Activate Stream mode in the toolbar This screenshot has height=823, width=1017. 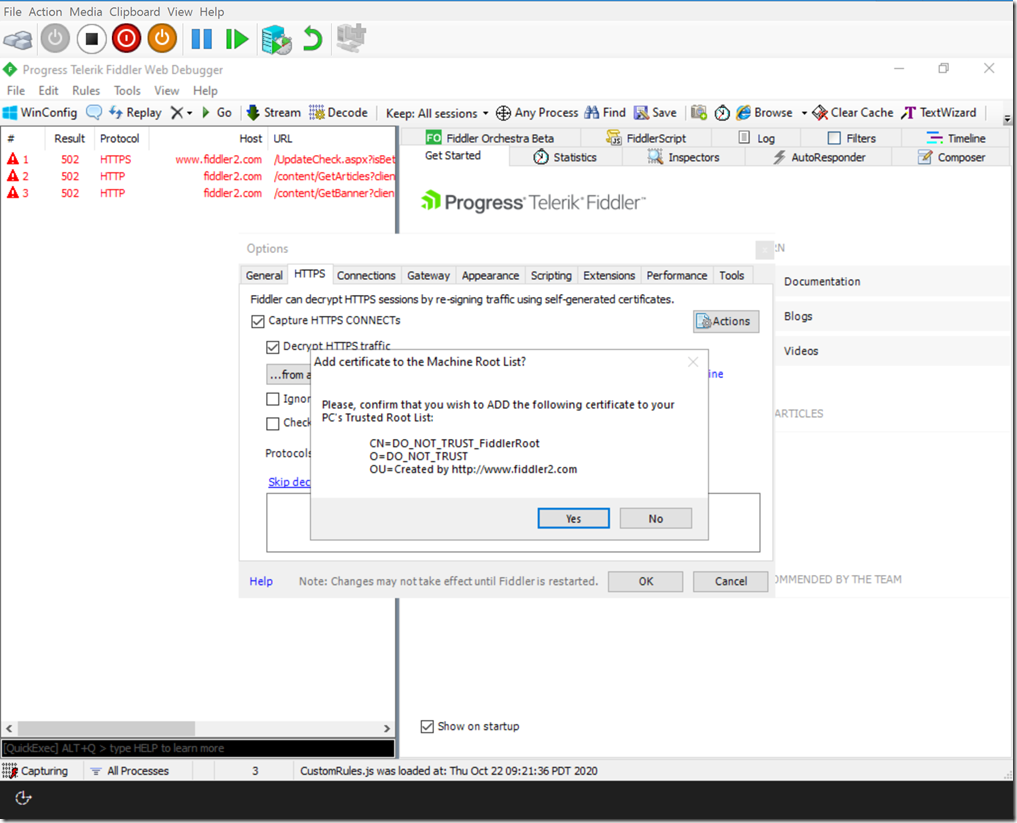coord(272,112)
